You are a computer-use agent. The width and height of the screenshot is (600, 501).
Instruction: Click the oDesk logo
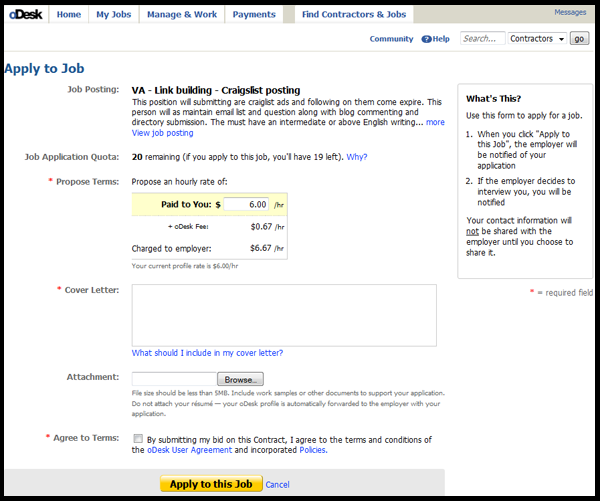point(26,15)
